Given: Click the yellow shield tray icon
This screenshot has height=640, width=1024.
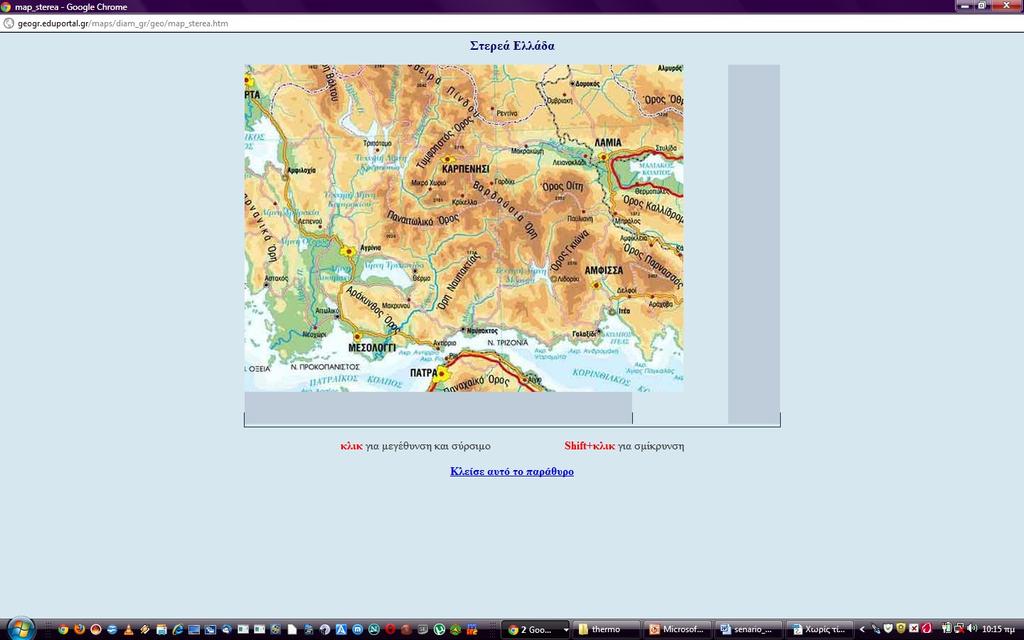Looking at the screenshot, I should tap(901, 629).
